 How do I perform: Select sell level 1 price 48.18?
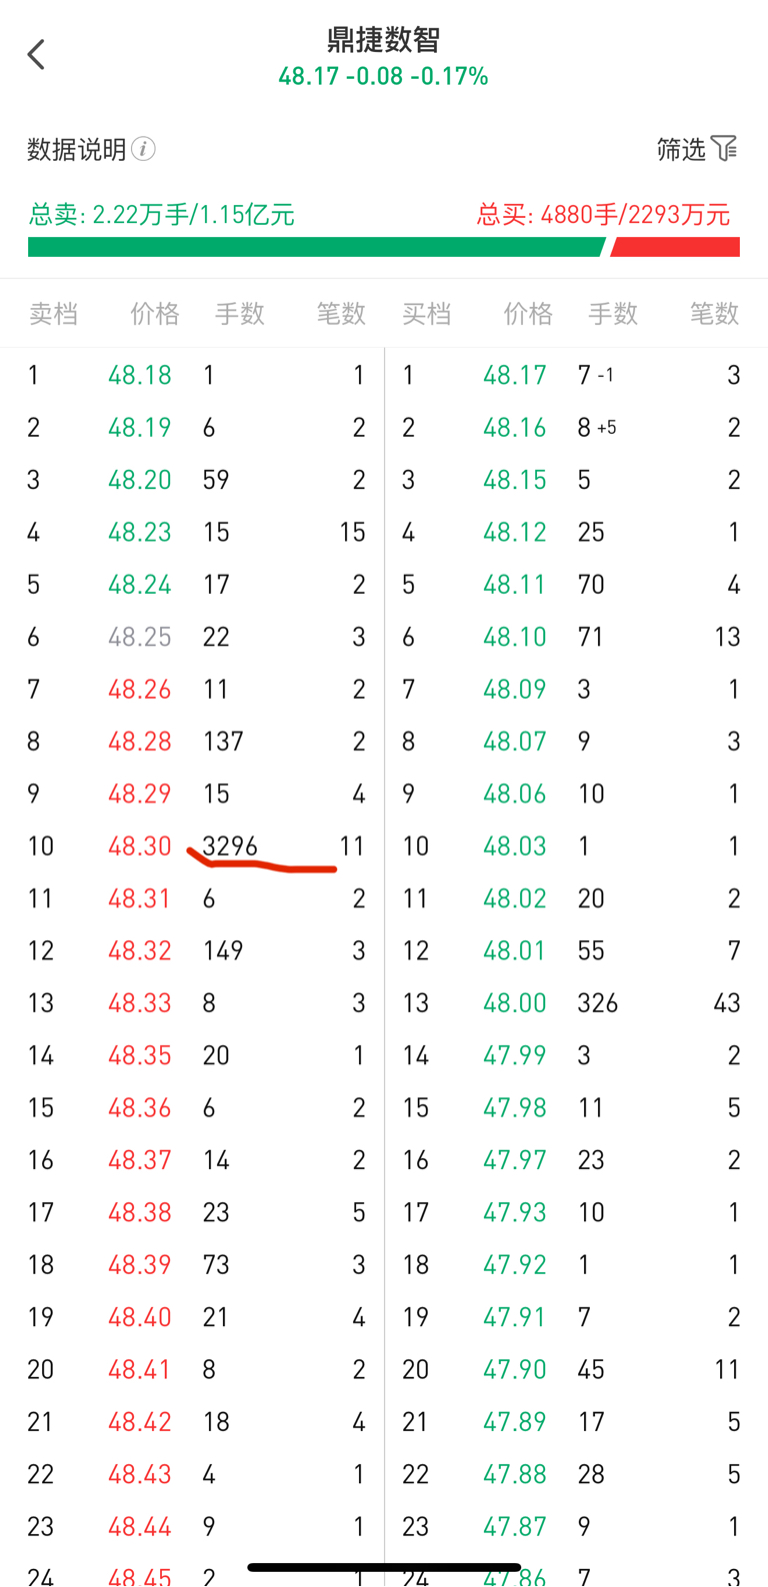[x=140, y=375]
